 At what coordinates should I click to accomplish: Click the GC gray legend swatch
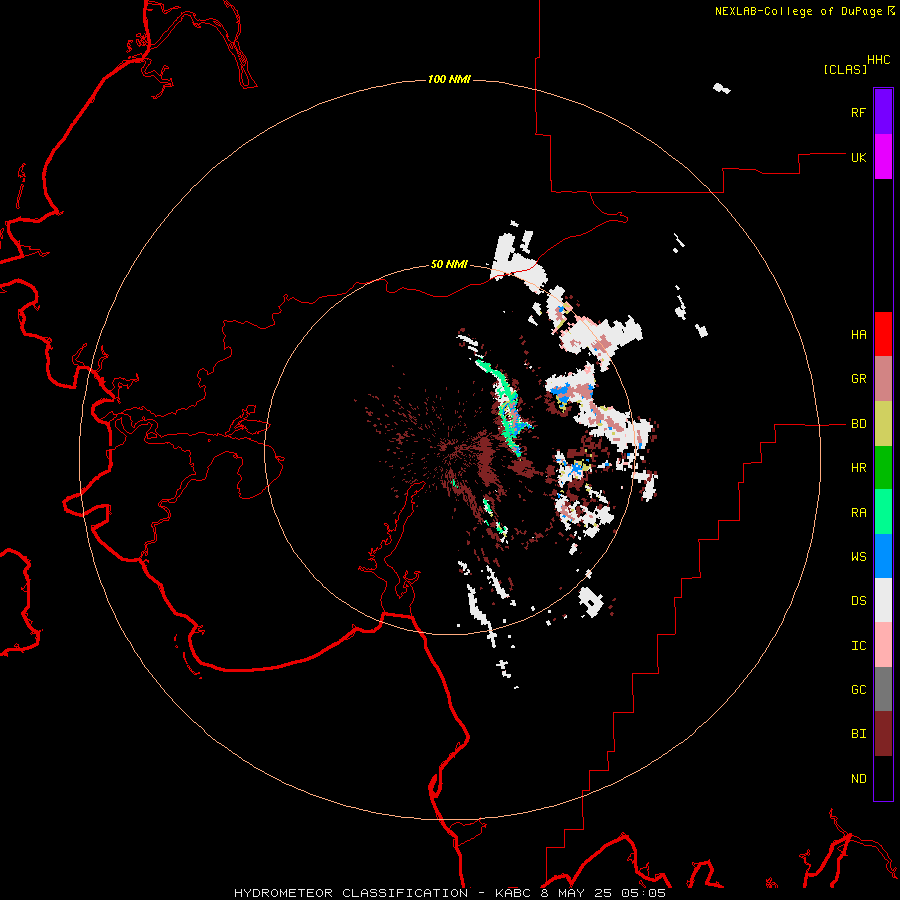coord(883,689)
